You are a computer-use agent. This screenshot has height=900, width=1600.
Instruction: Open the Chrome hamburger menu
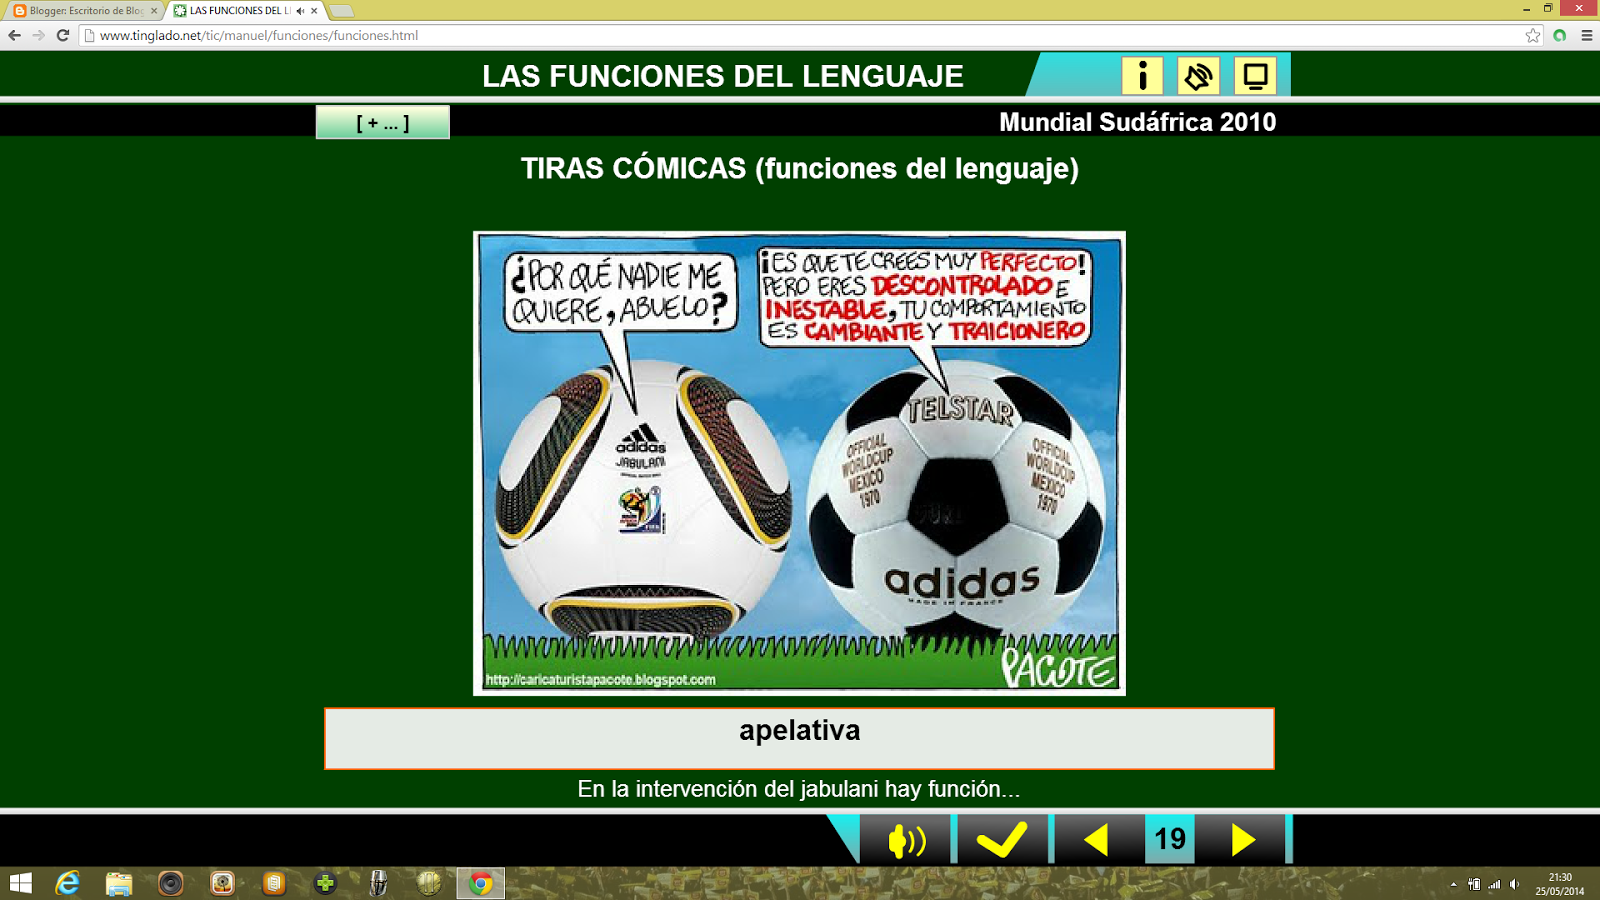1587,35
